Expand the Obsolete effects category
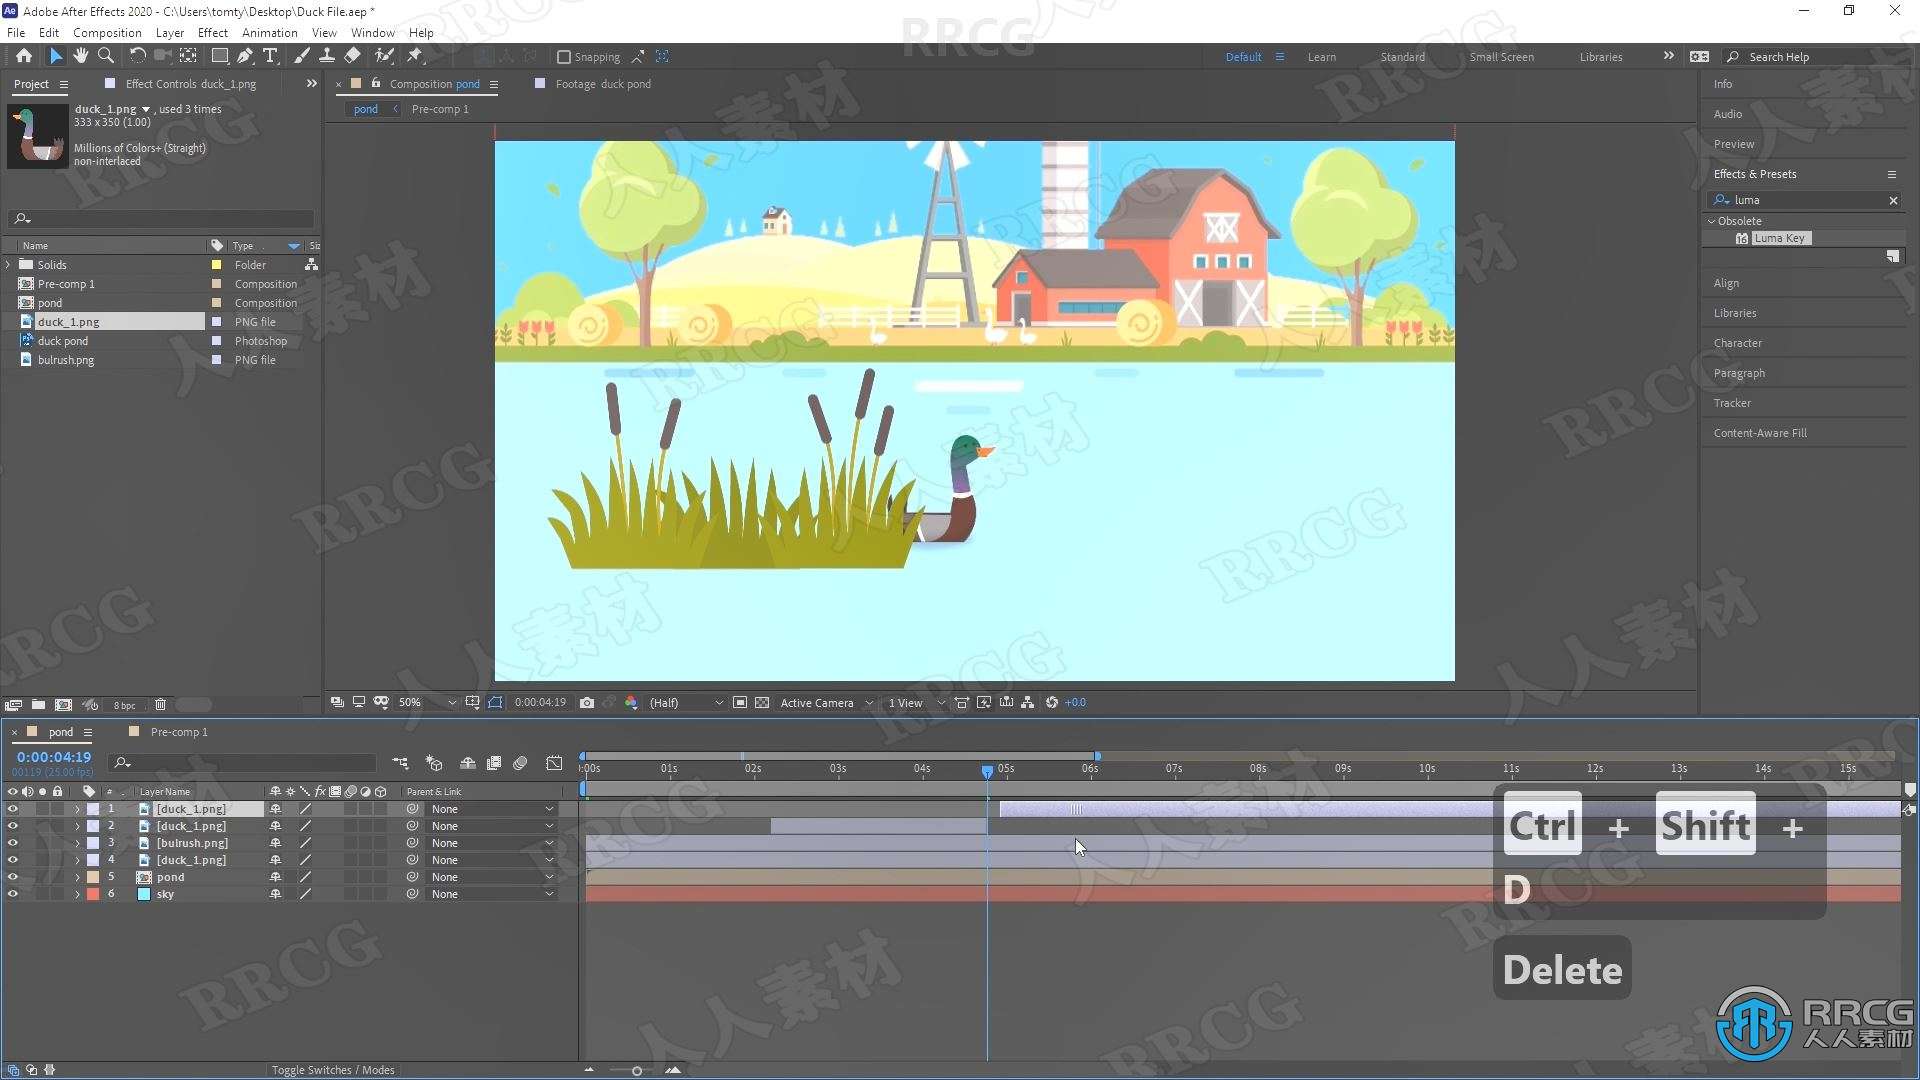 coord(1712,220)
